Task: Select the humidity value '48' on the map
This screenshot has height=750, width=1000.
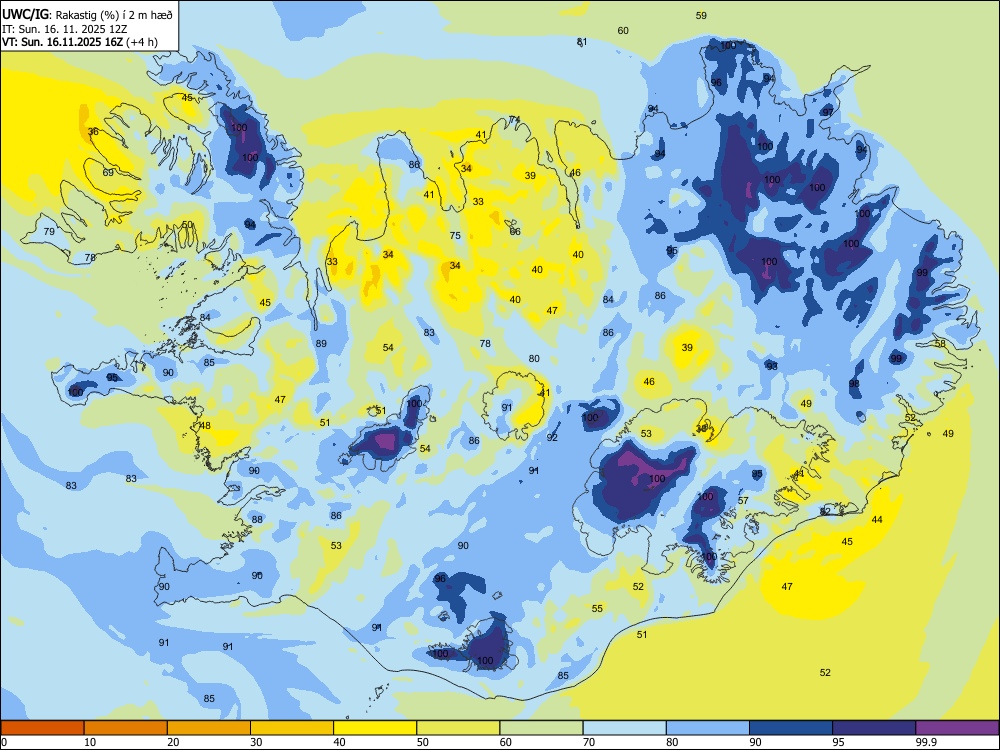Action: point(205,425)
